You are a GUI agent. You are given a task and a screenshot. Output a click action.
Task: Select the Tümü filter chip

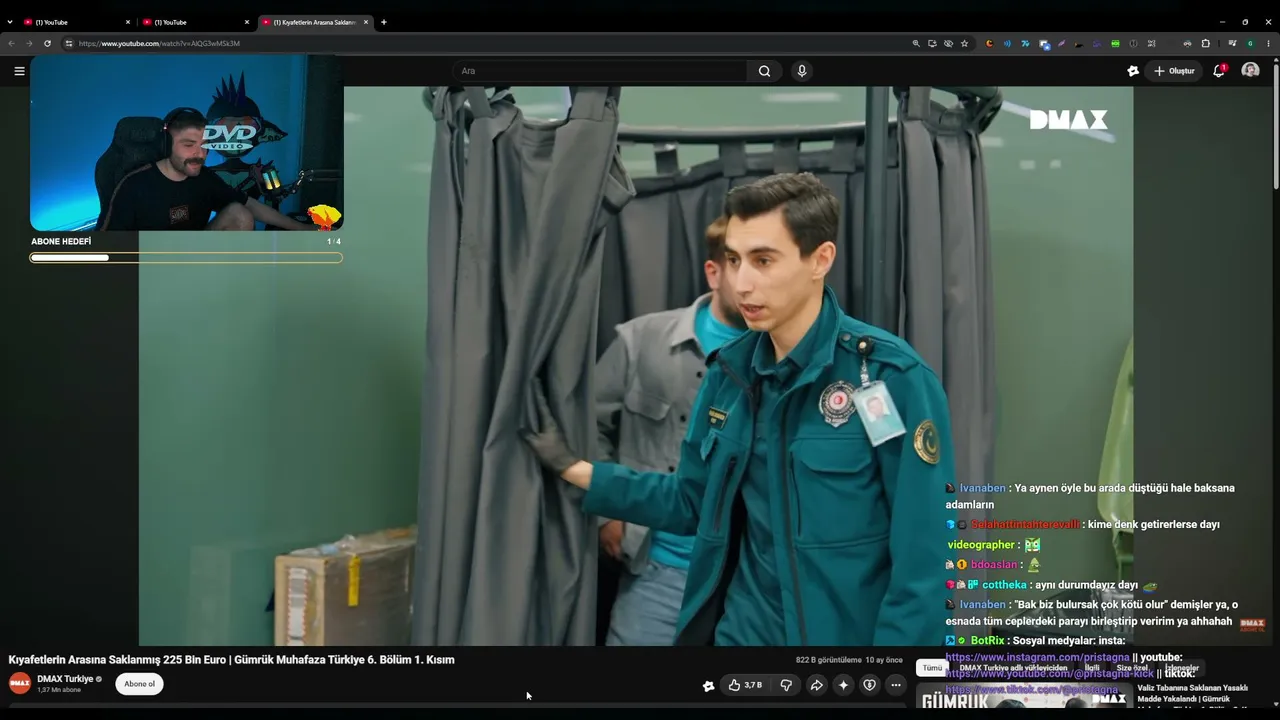[932, 668]
